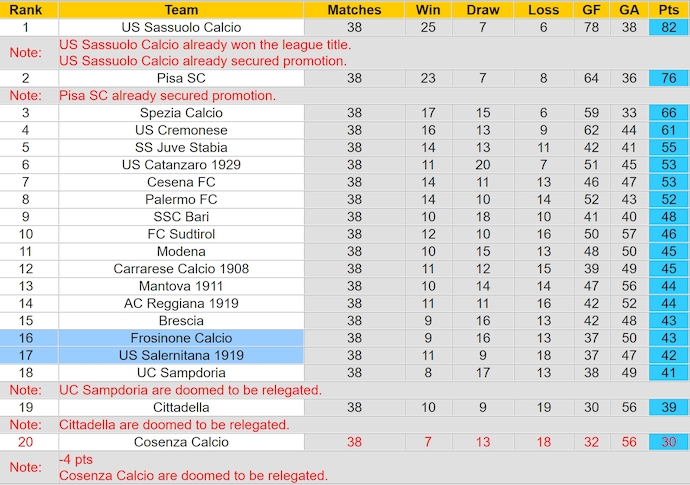The image size is (690, 485).
Task: Click the US Sassuolo Calcio team name
Action: point(181,27)
